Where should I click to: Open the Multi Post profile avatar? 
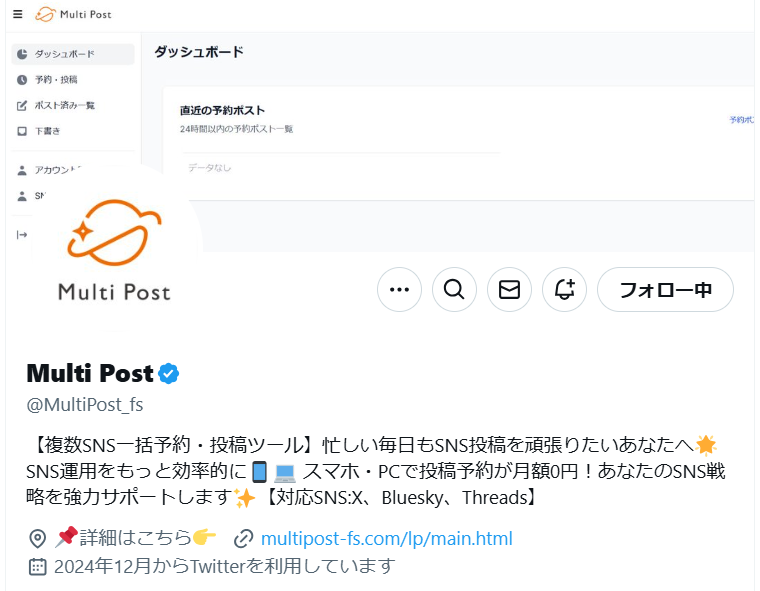click(x=115, y=247)
